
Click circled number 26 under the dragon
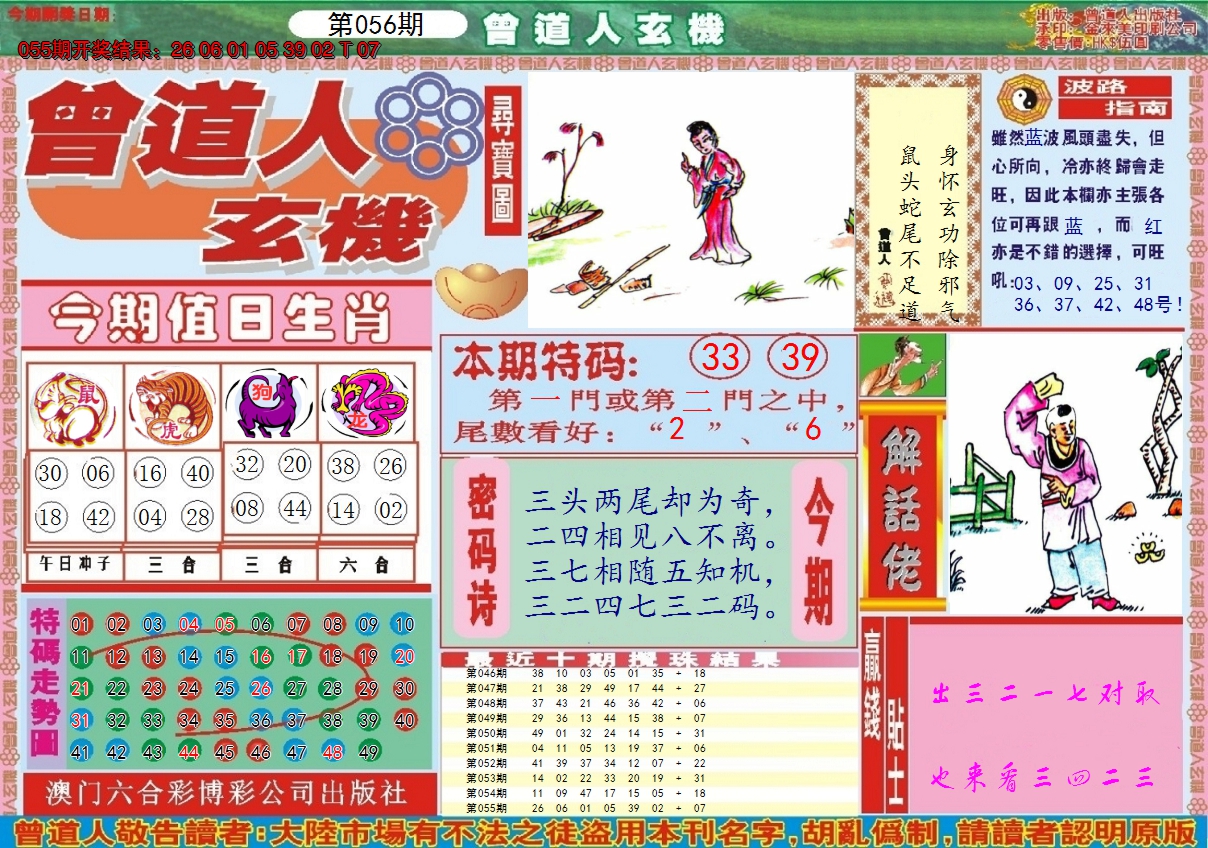point(391,465)
